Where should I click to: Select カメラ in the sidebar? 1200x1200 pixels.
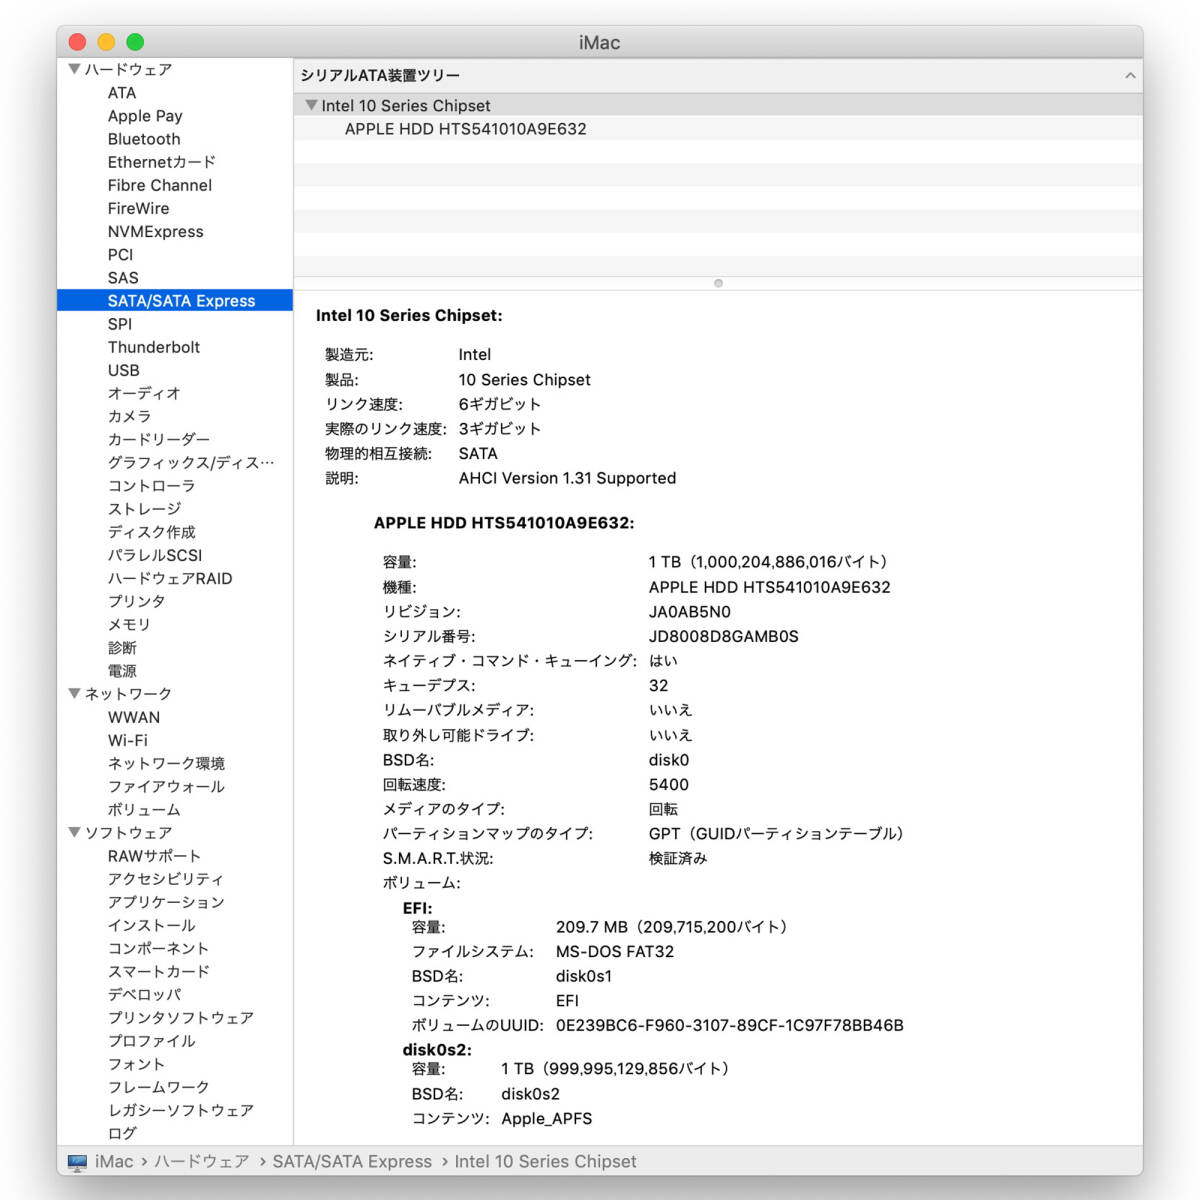pos(130,416)
